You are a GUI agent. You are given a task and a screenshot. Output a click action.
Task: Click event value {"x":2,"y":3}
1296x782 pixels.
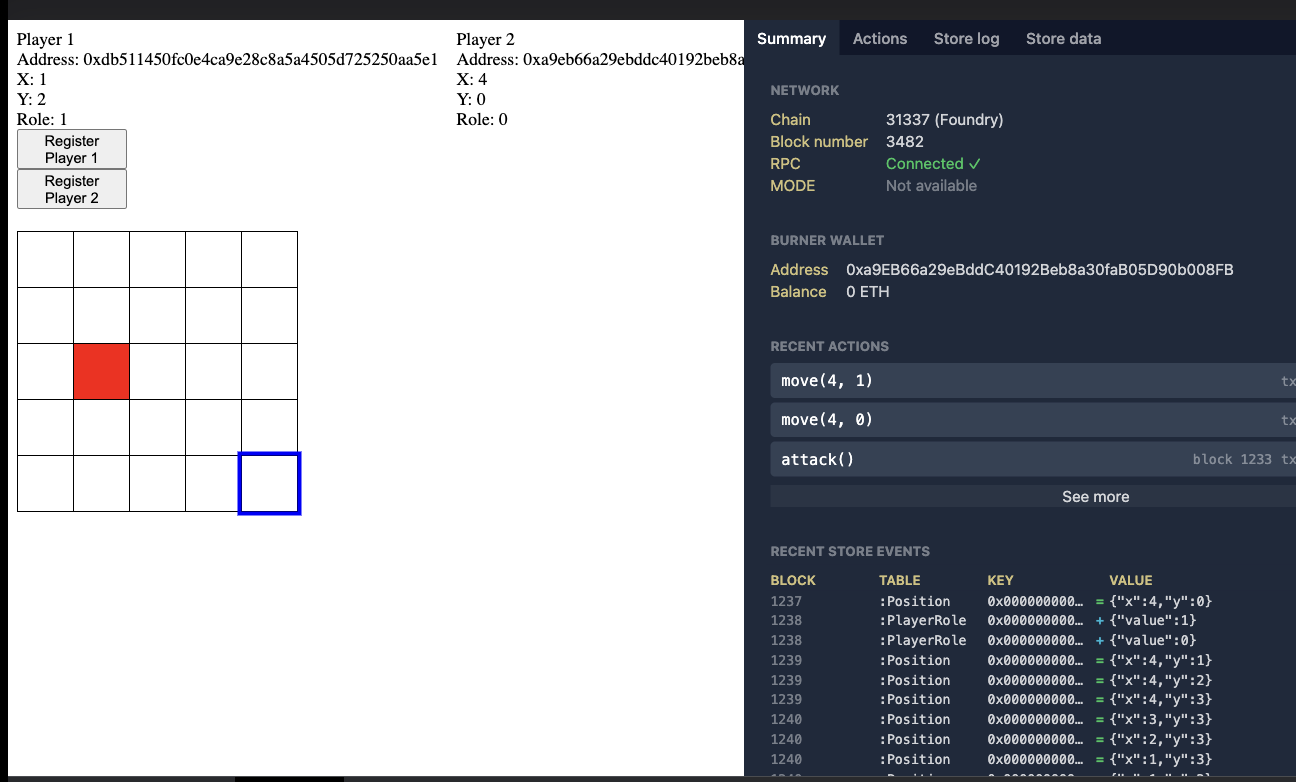click(x=1161, y=739)
